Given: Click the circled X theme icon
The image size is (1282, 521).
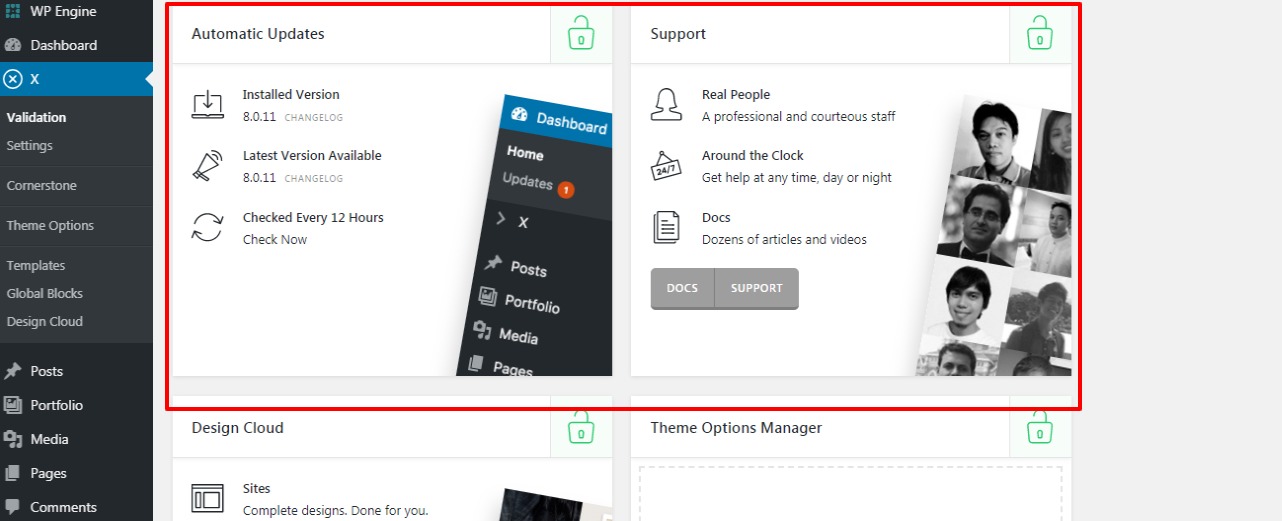Looking at the screenshot, I should (x=13, y=79).
